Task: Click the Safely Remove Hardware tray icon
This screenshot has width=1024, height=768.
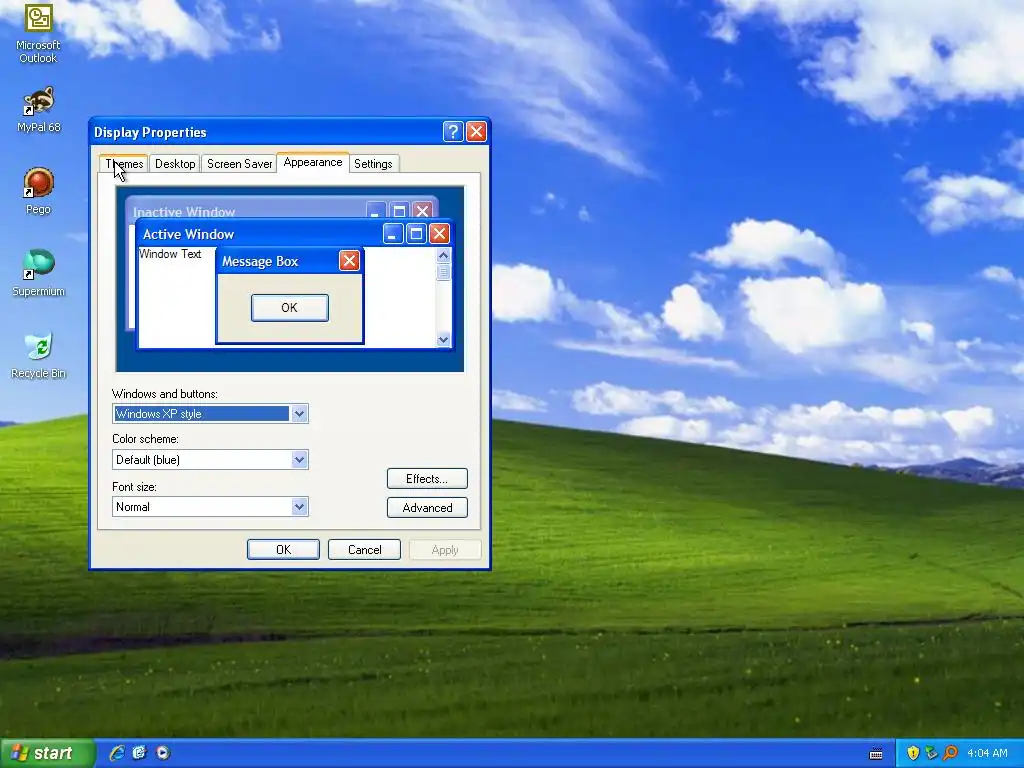Action: [932, 753]
